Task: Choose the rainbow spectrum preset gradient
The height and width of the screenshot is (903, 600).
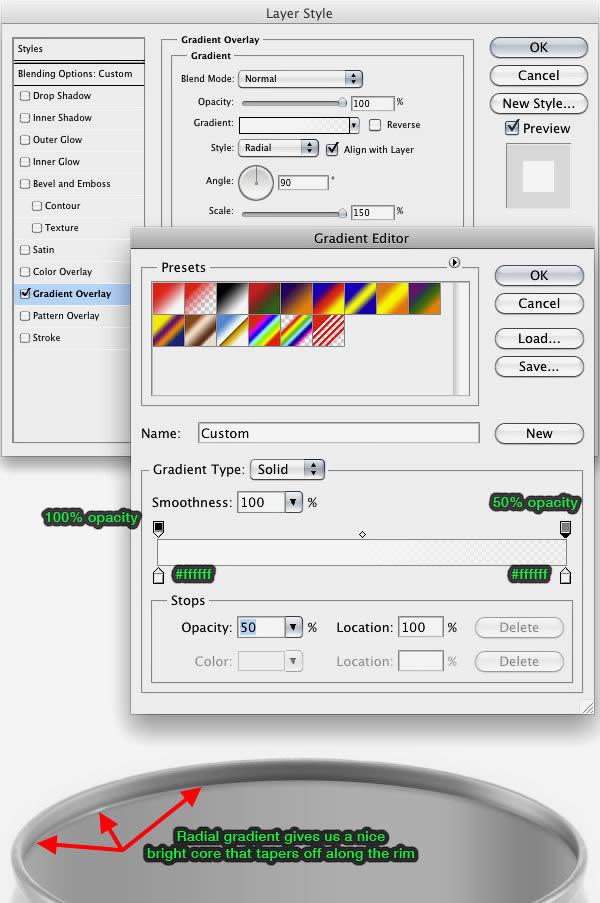Action: [264, 331]
